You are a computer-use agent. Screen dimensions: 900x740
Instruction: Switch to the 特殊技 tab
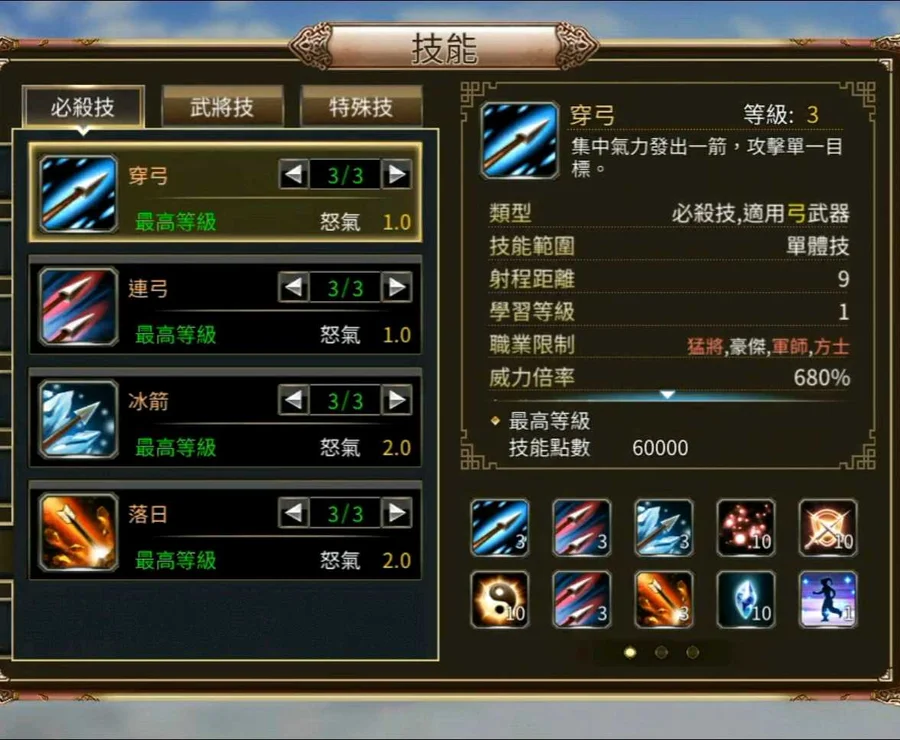tap(361, 107)
